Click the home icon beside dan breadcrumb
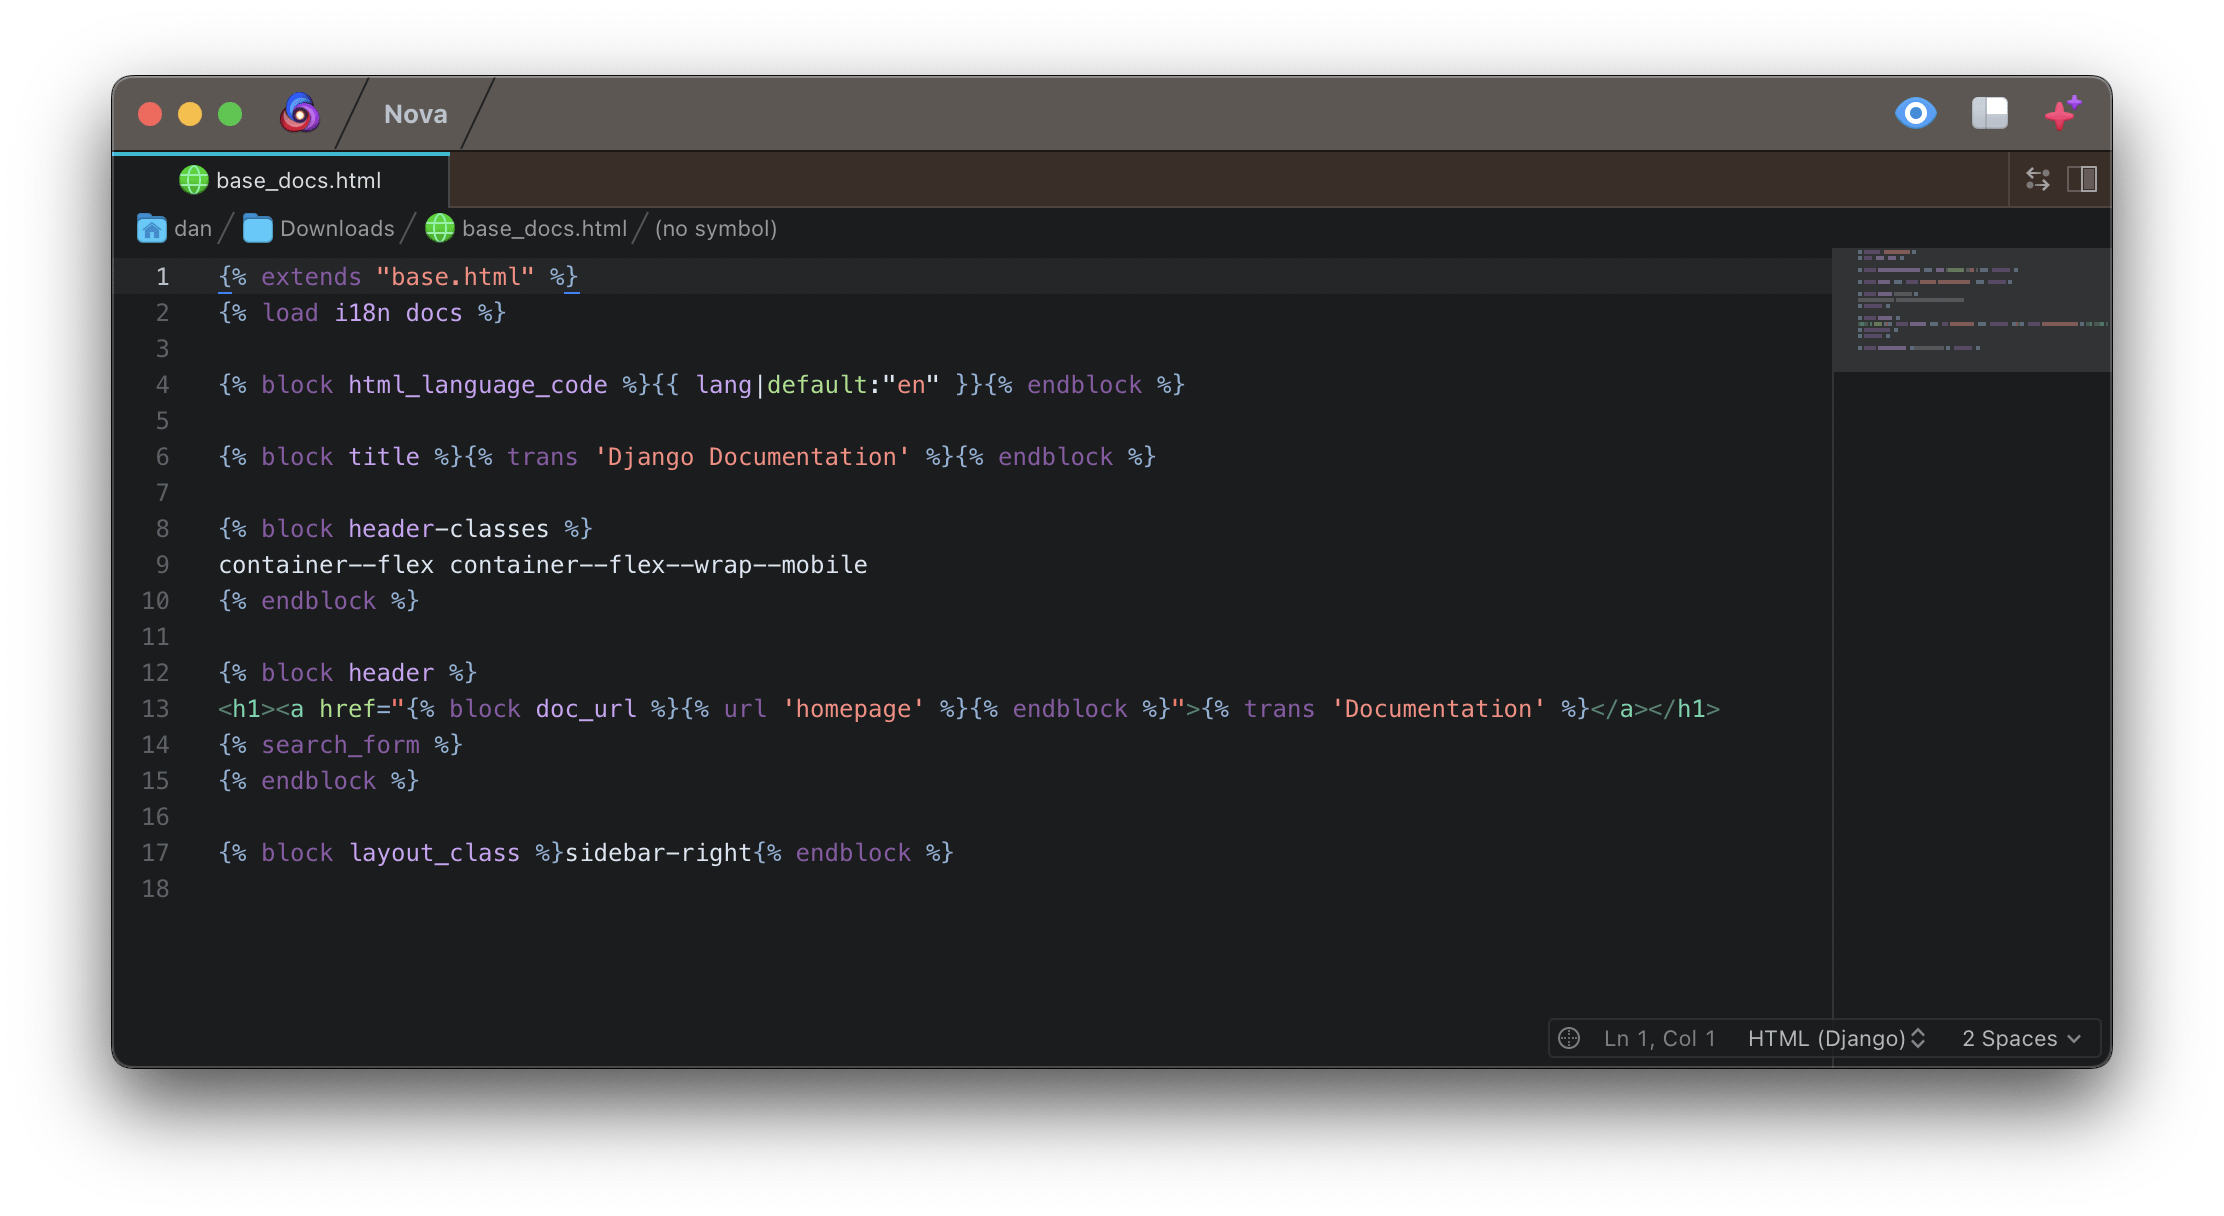Screen dimensions: 2224x1216 (151, 228)
